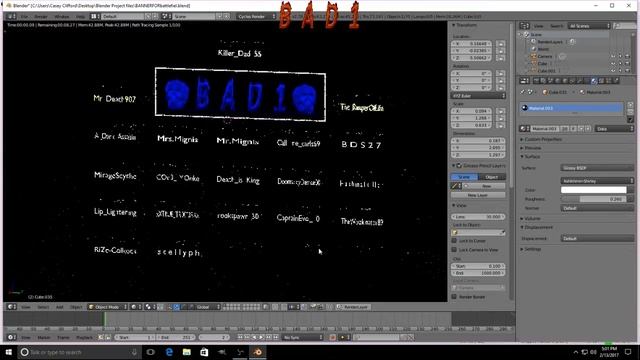640x360 pixels.
Task: Open the Object Mode dropdown
Action: pos(108,307)
